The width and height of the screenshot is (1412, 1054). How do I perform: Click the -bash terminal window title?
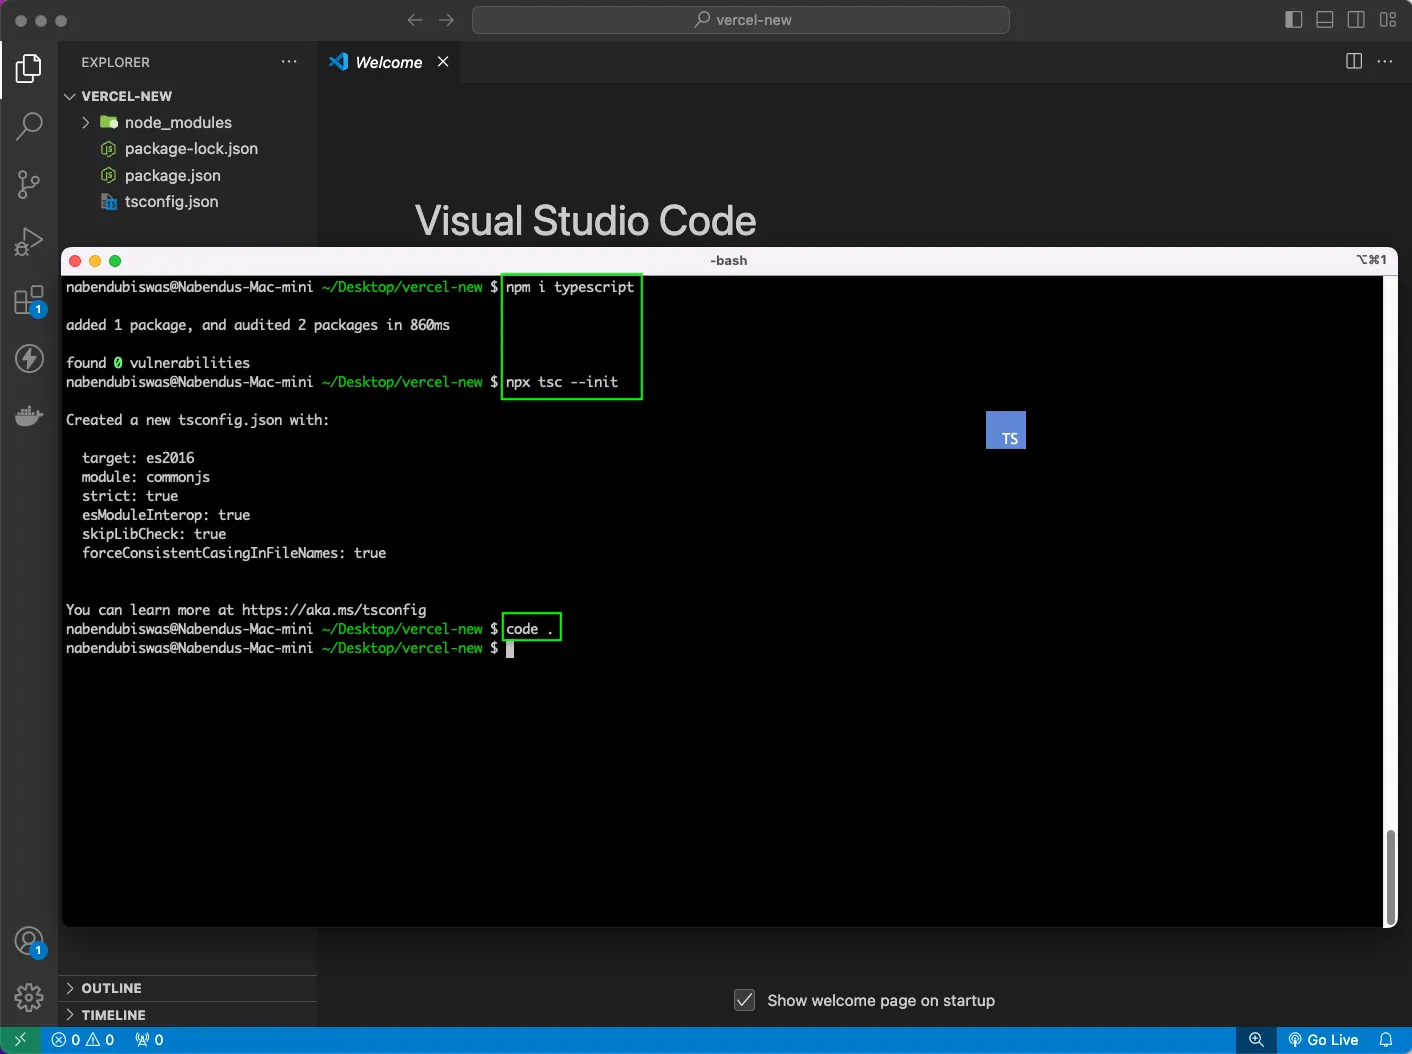click(729, 260)
